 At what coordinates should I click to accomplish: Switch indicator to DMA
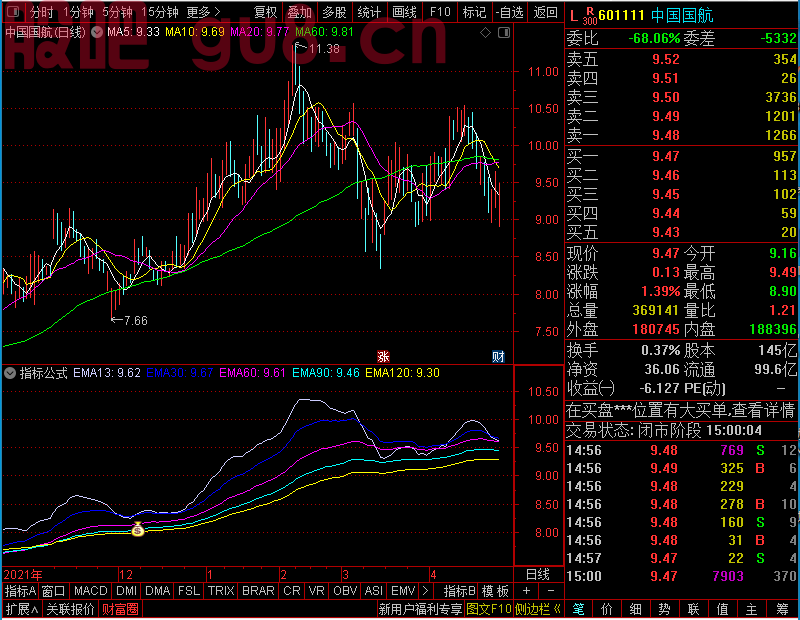point(157,591)
